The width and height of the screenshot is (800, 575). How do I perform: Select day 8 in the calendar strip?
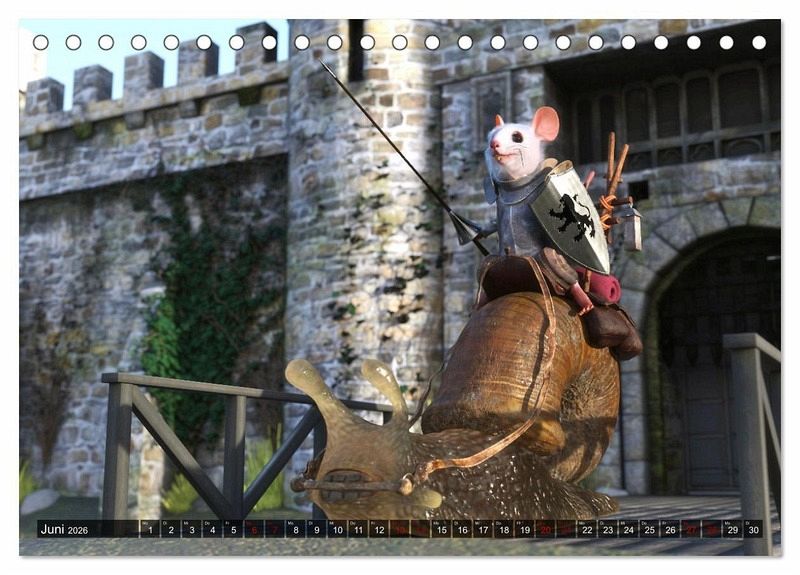pyautogui.click(x=295, y=529)
